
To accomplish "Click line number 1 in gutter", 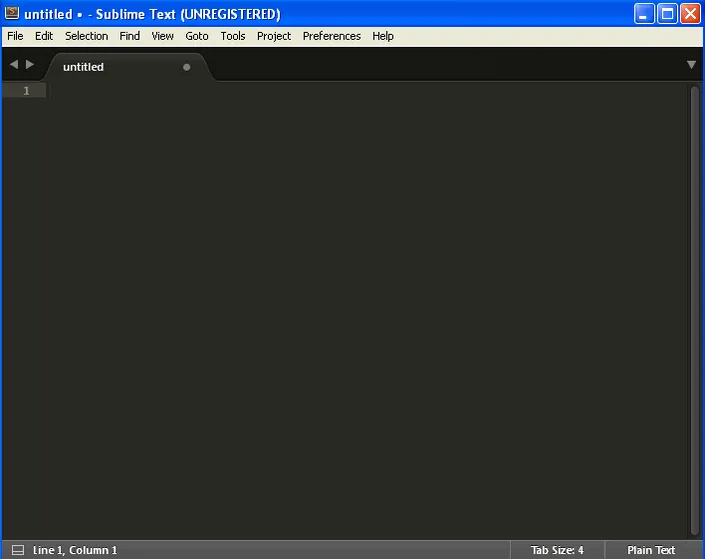I will click(26, 91).
